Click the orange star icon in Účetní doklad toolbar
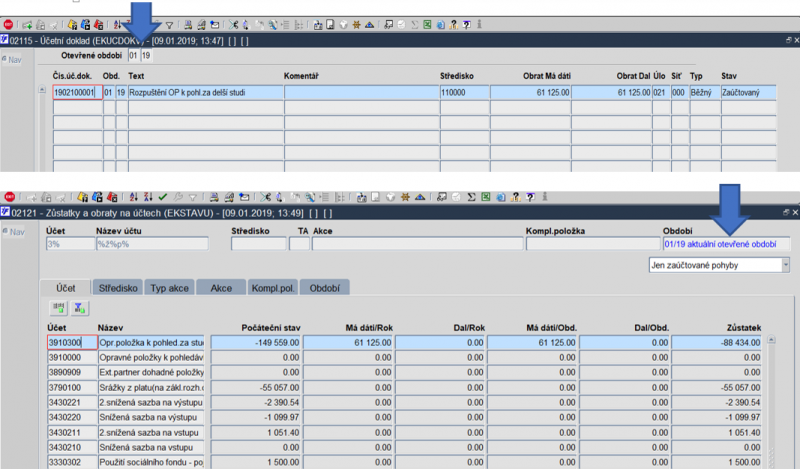Screen dimensions: 800x469 [x=356, y=24]
